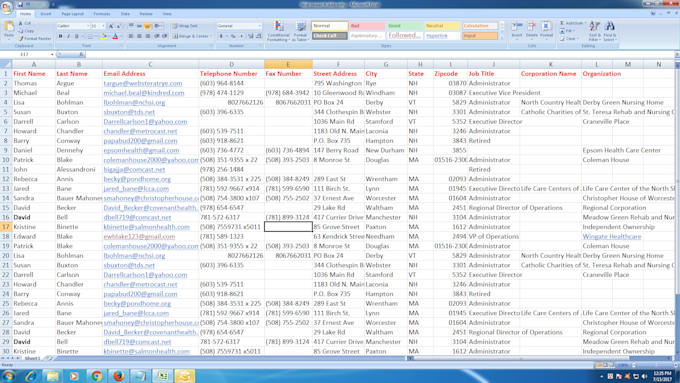Switch to the Data tab

125,14
